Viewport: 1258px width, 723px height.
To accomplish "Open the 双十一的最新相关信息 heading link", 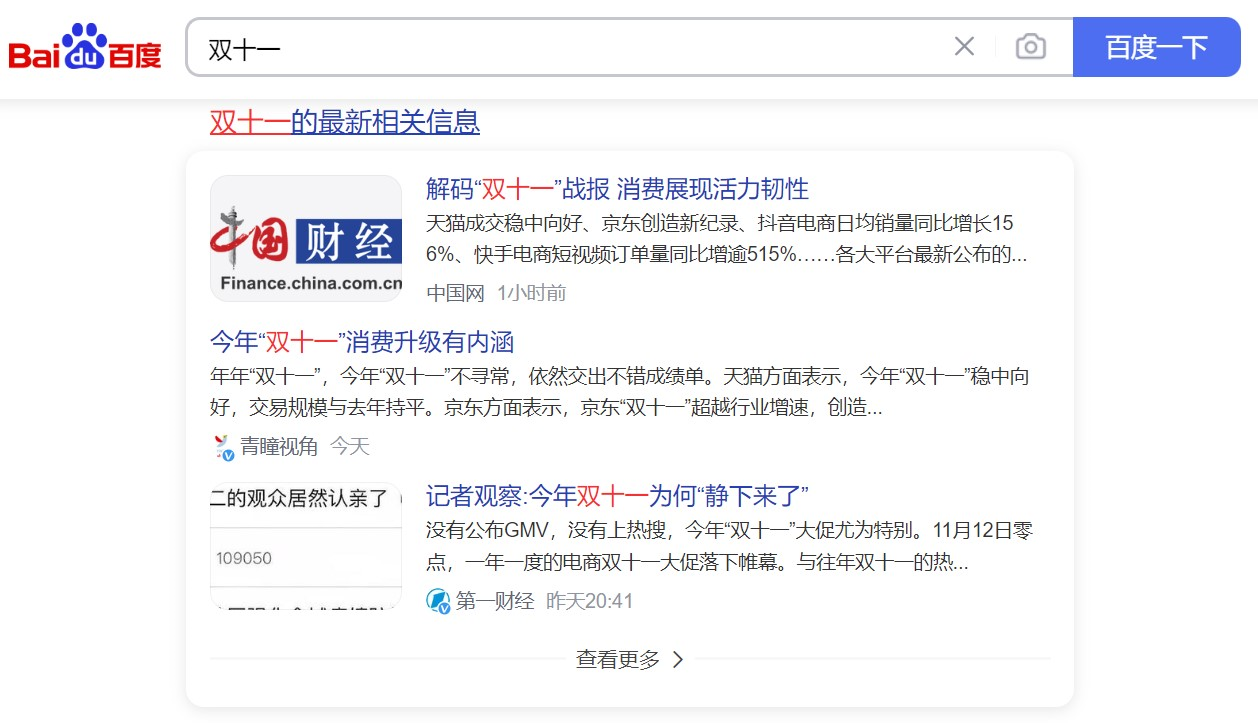I will pos(345,122).
